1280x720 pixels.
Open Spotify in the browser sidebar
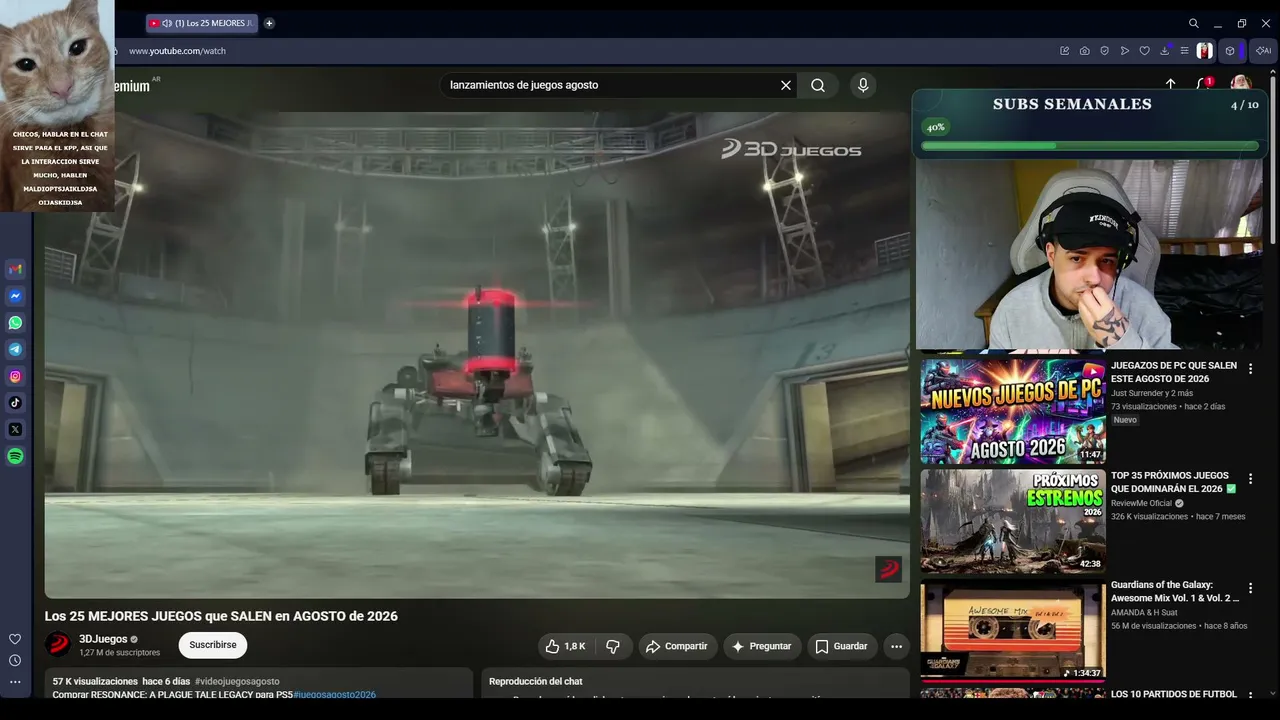[15, 456]
